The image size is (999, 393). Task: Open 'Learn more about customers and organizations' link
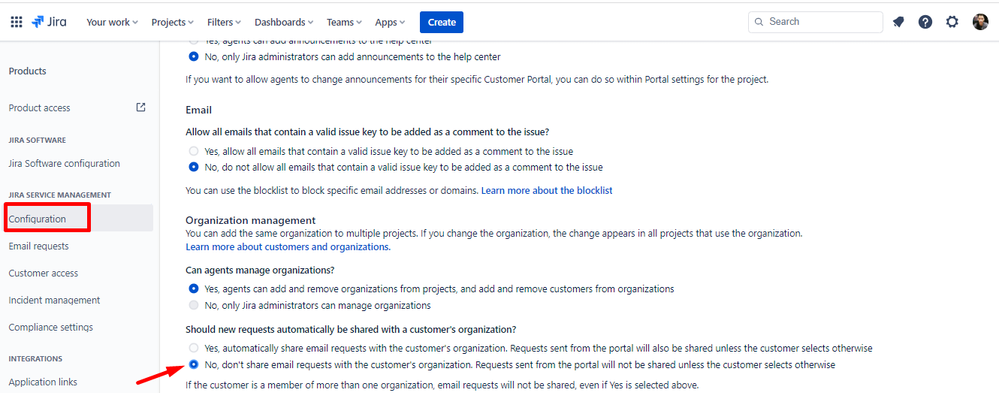click(x=288, y=247)
